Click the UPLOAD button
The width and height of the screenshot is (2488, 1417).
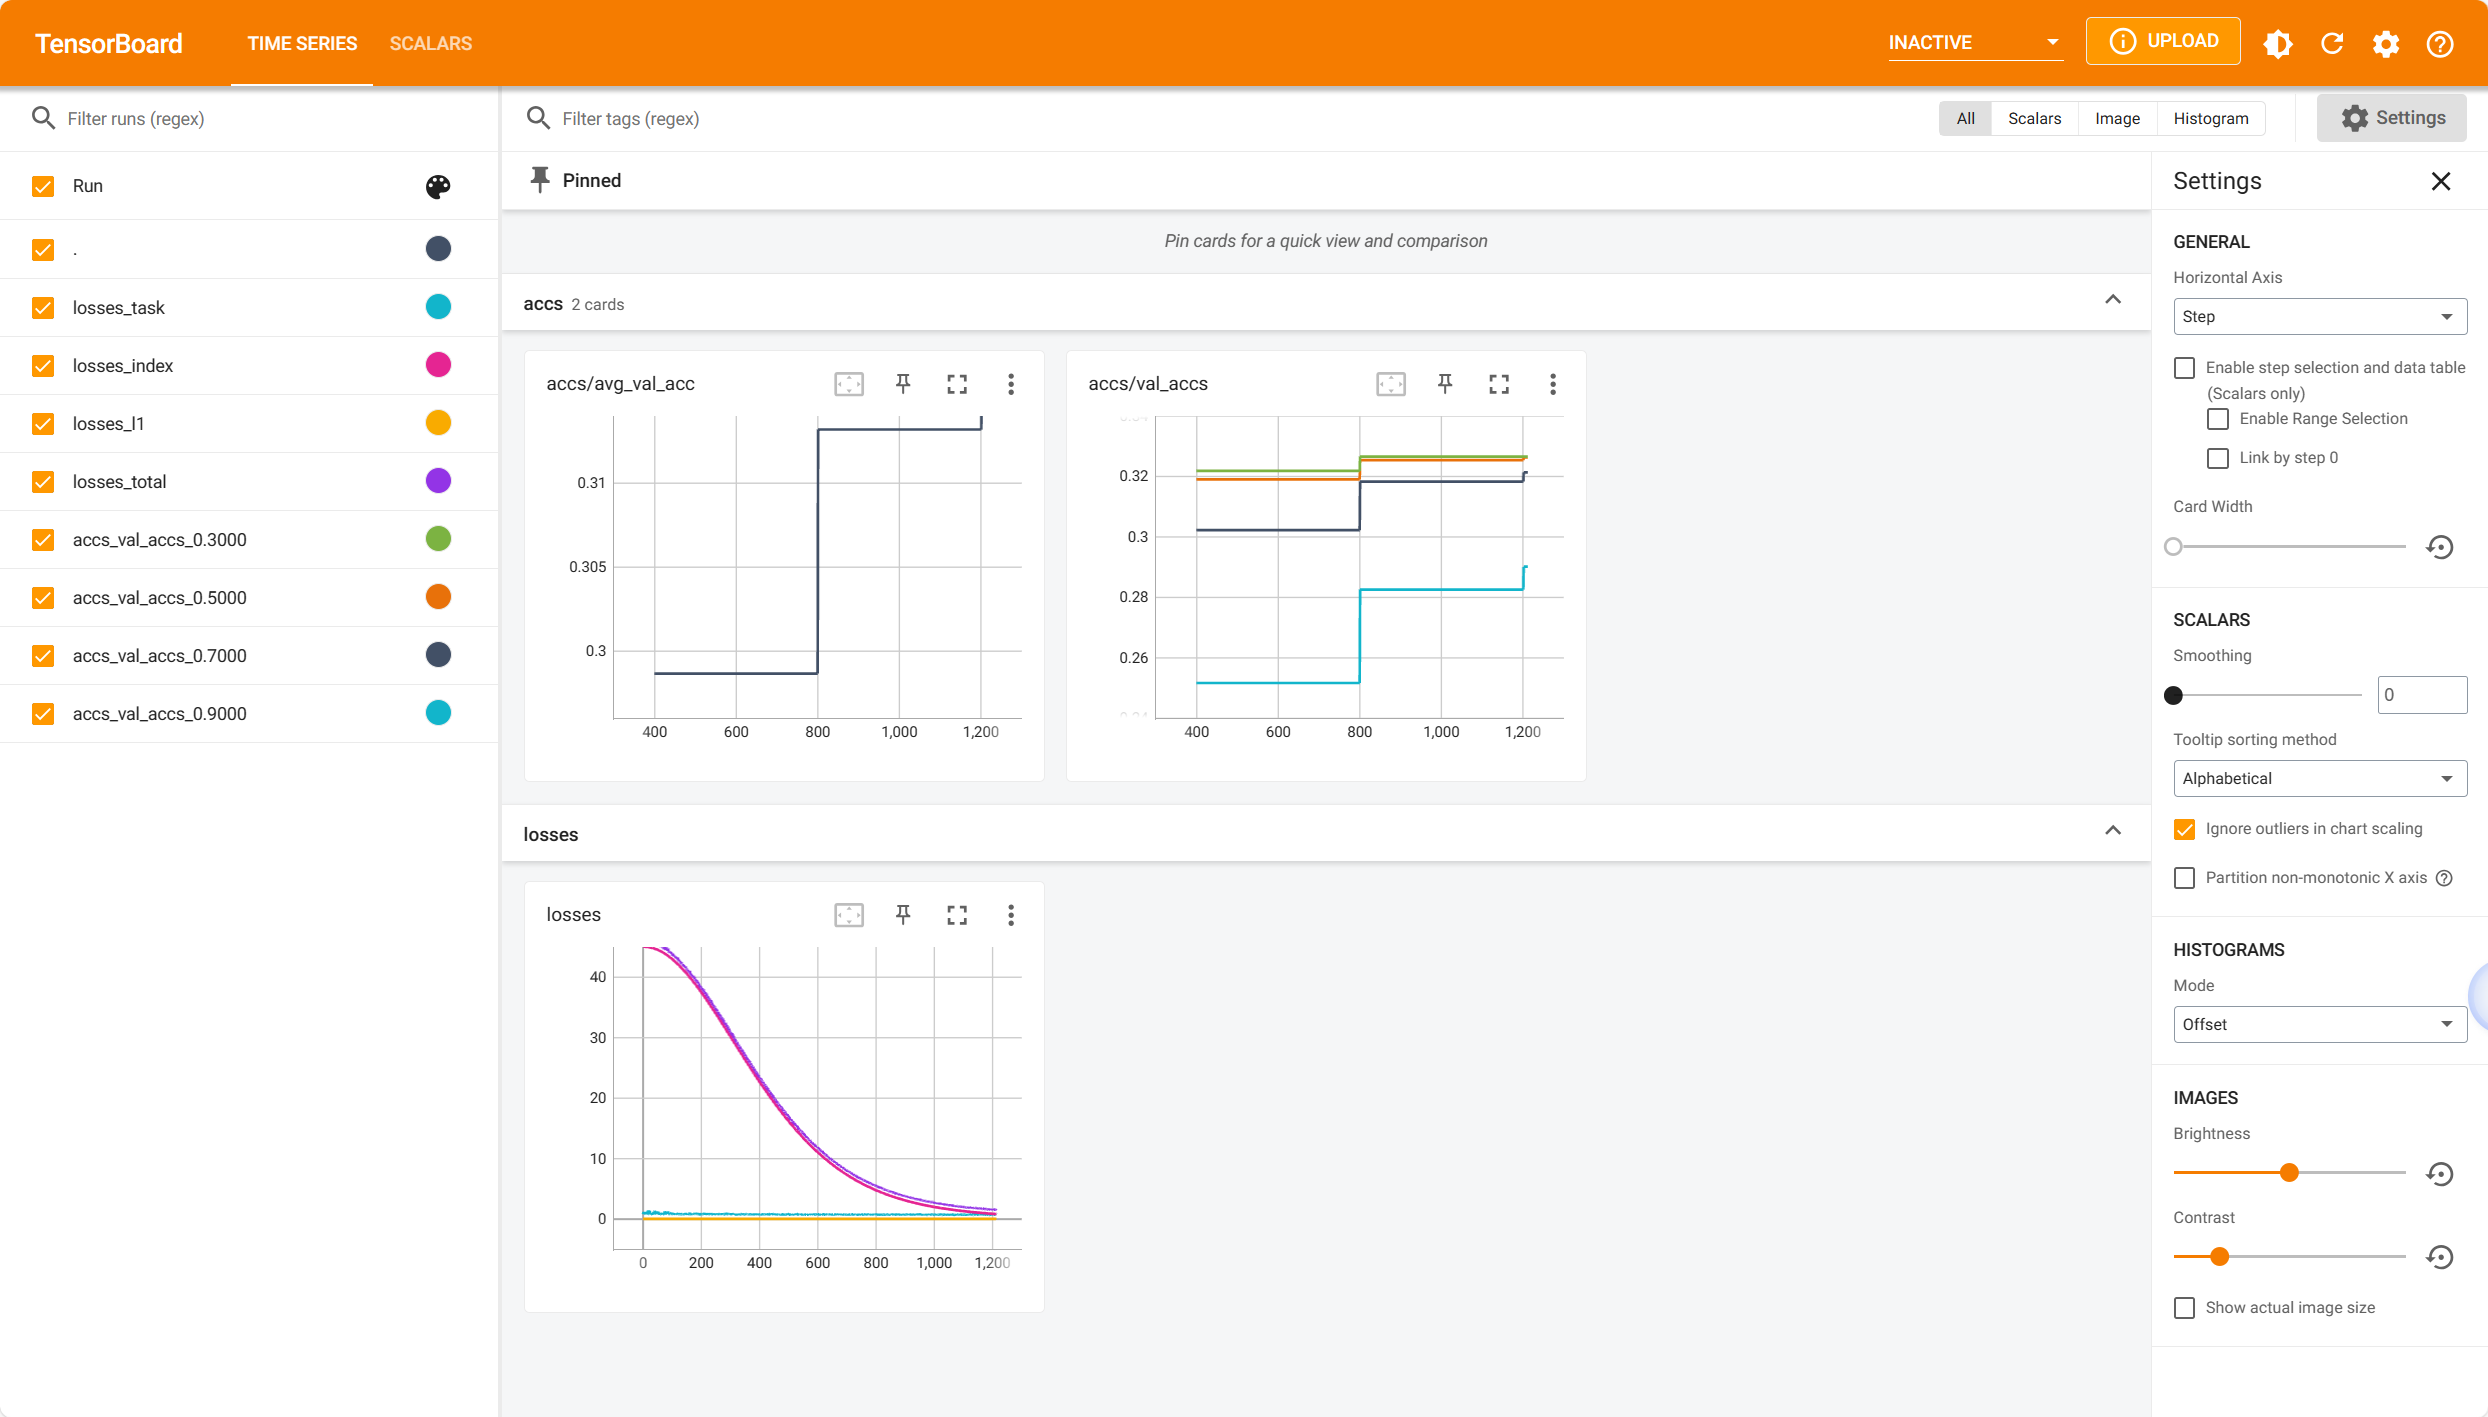[x=2163, y=41]
